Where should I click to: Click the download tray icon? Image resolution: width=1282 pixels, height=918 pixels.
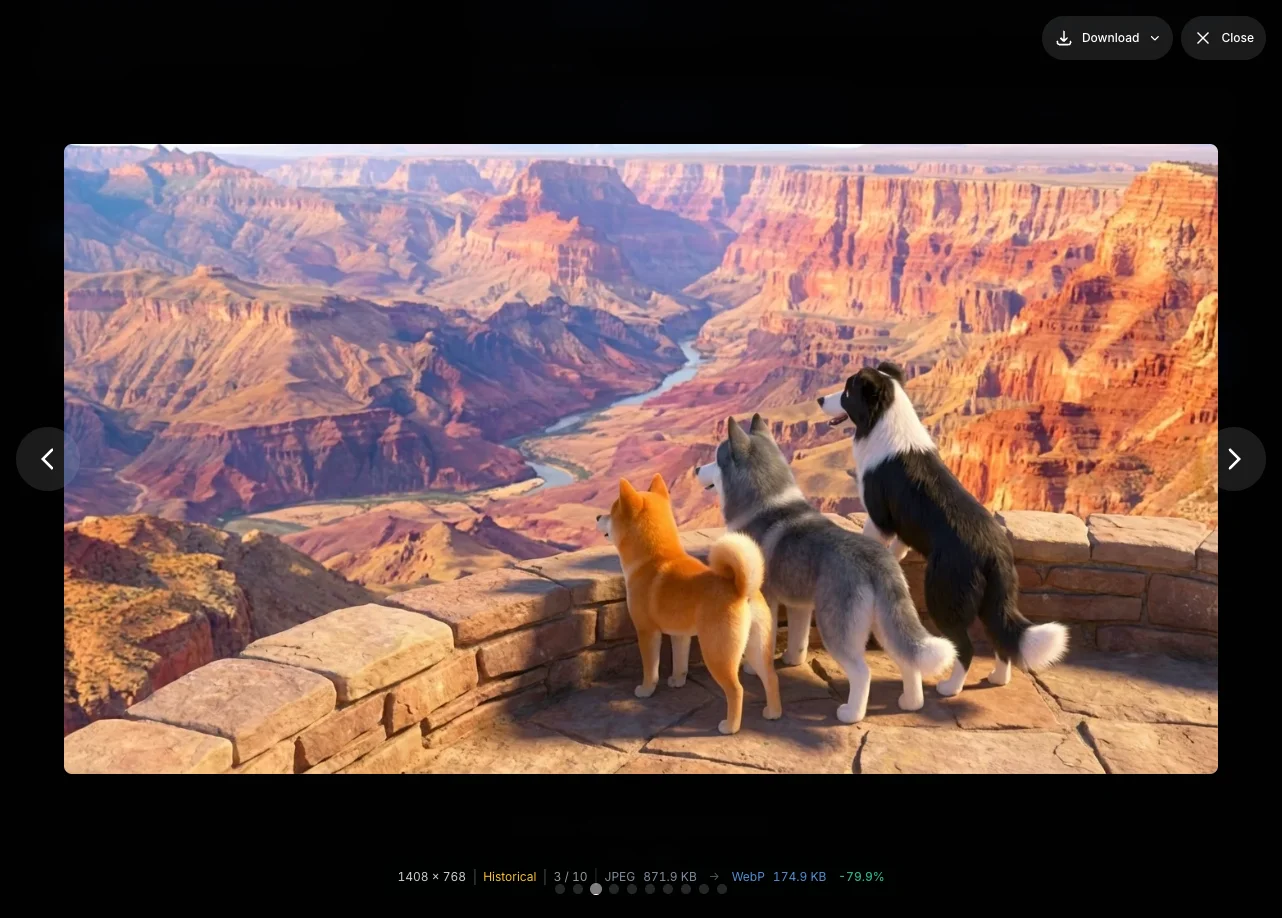coord(1064,38)
